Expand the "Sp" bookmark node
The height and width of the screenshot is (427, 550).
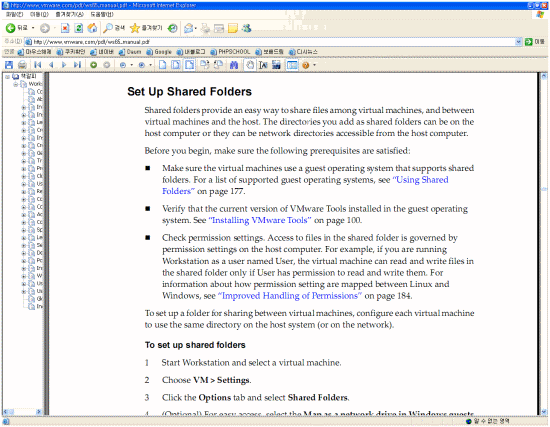24,230
